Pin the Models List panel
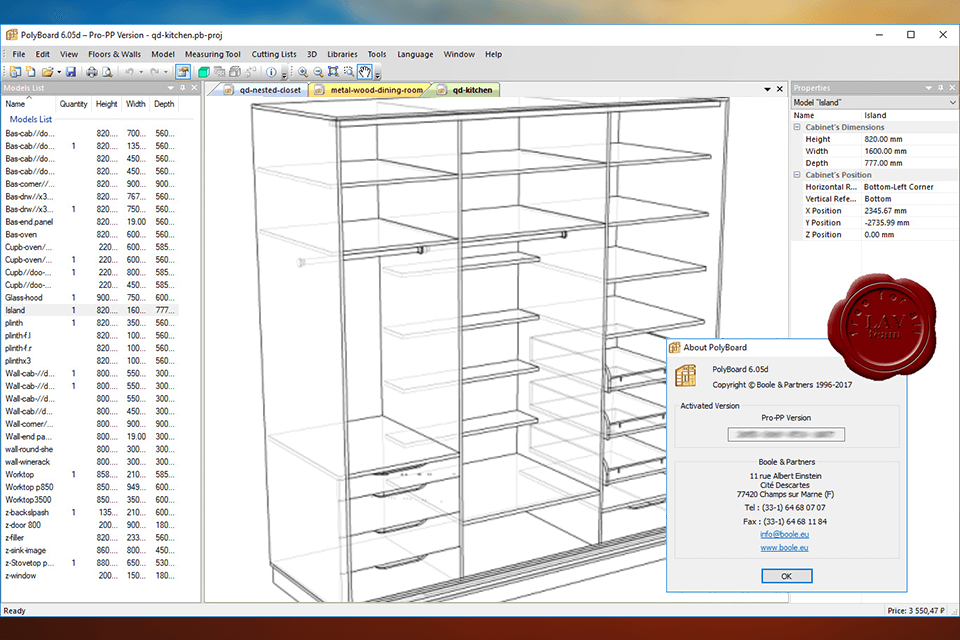The width and height of the screenshot is (960, 640). click(x=182, y=88)
